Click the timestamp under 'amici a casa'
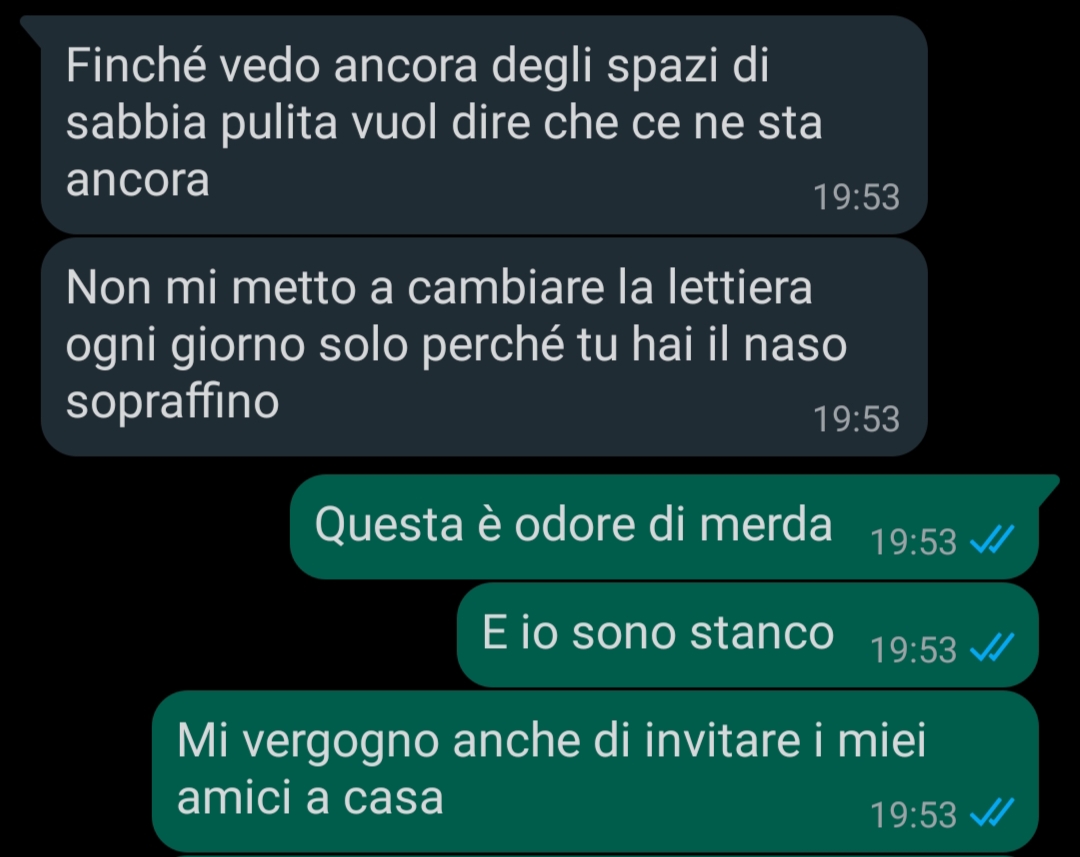Viewport: 1080px width, 857px height. [x=913, y=814]
